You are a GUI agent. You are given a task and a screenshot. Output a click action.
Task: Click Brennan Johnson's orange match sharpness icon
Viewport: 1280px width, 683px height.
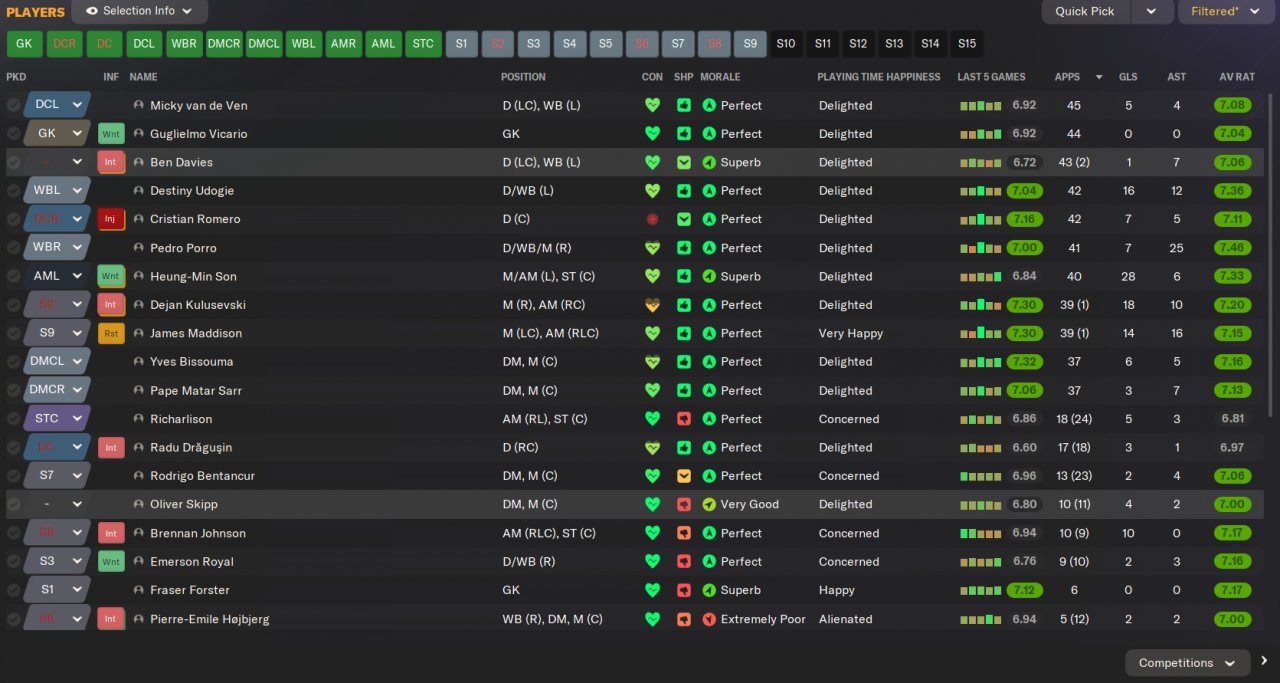pyautogui.click(x=684, y=533)
